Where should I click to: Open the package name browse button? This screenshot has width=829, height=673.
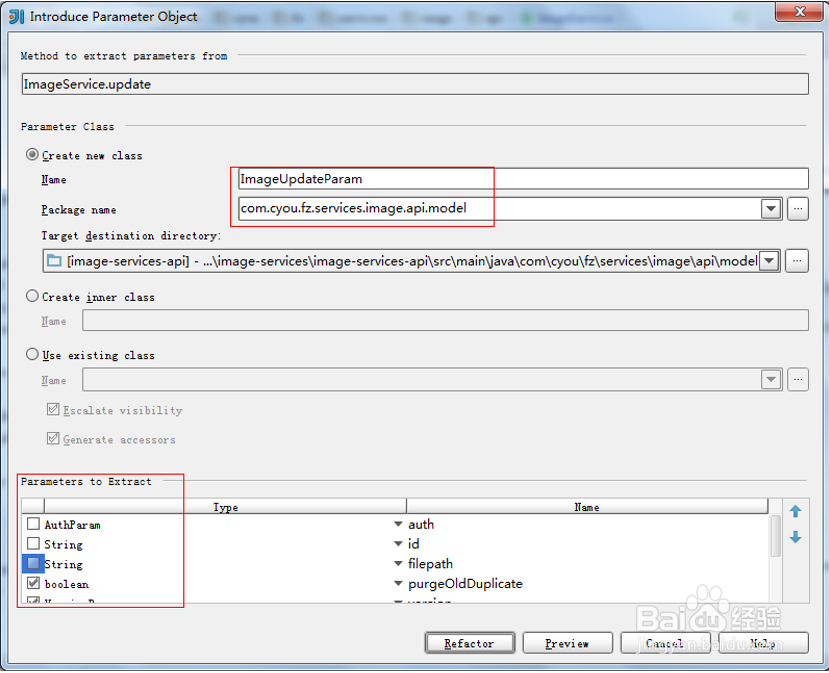tap(798, 209)
